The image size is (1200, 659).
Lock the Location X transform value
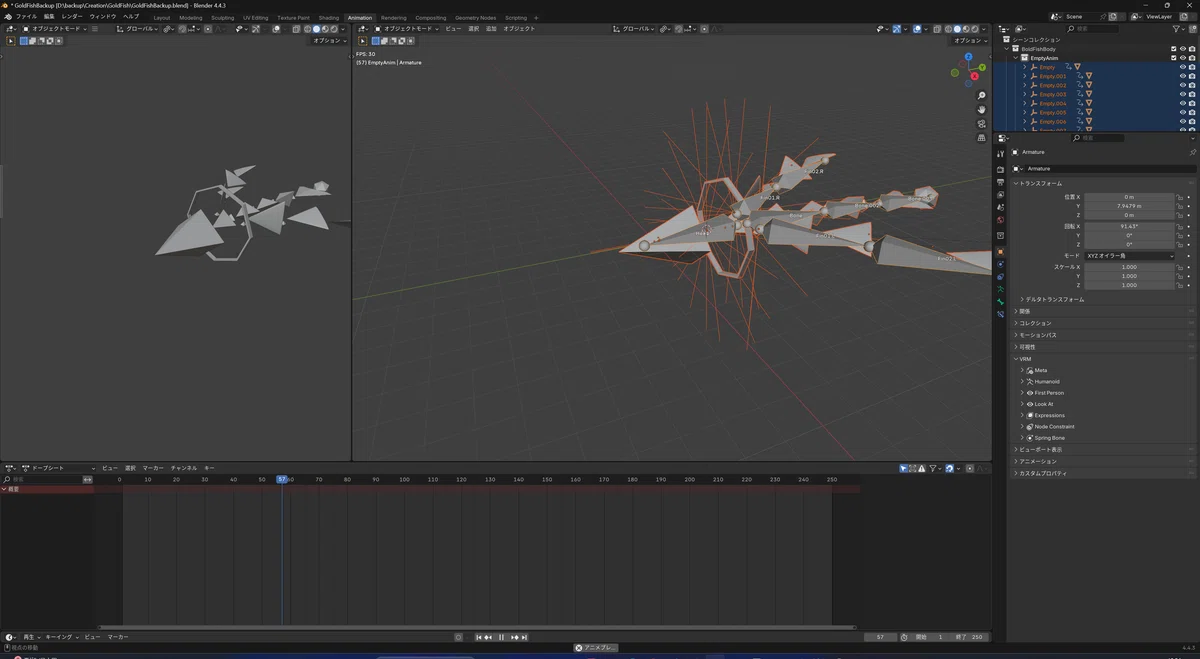click(x=1180, y=197)
